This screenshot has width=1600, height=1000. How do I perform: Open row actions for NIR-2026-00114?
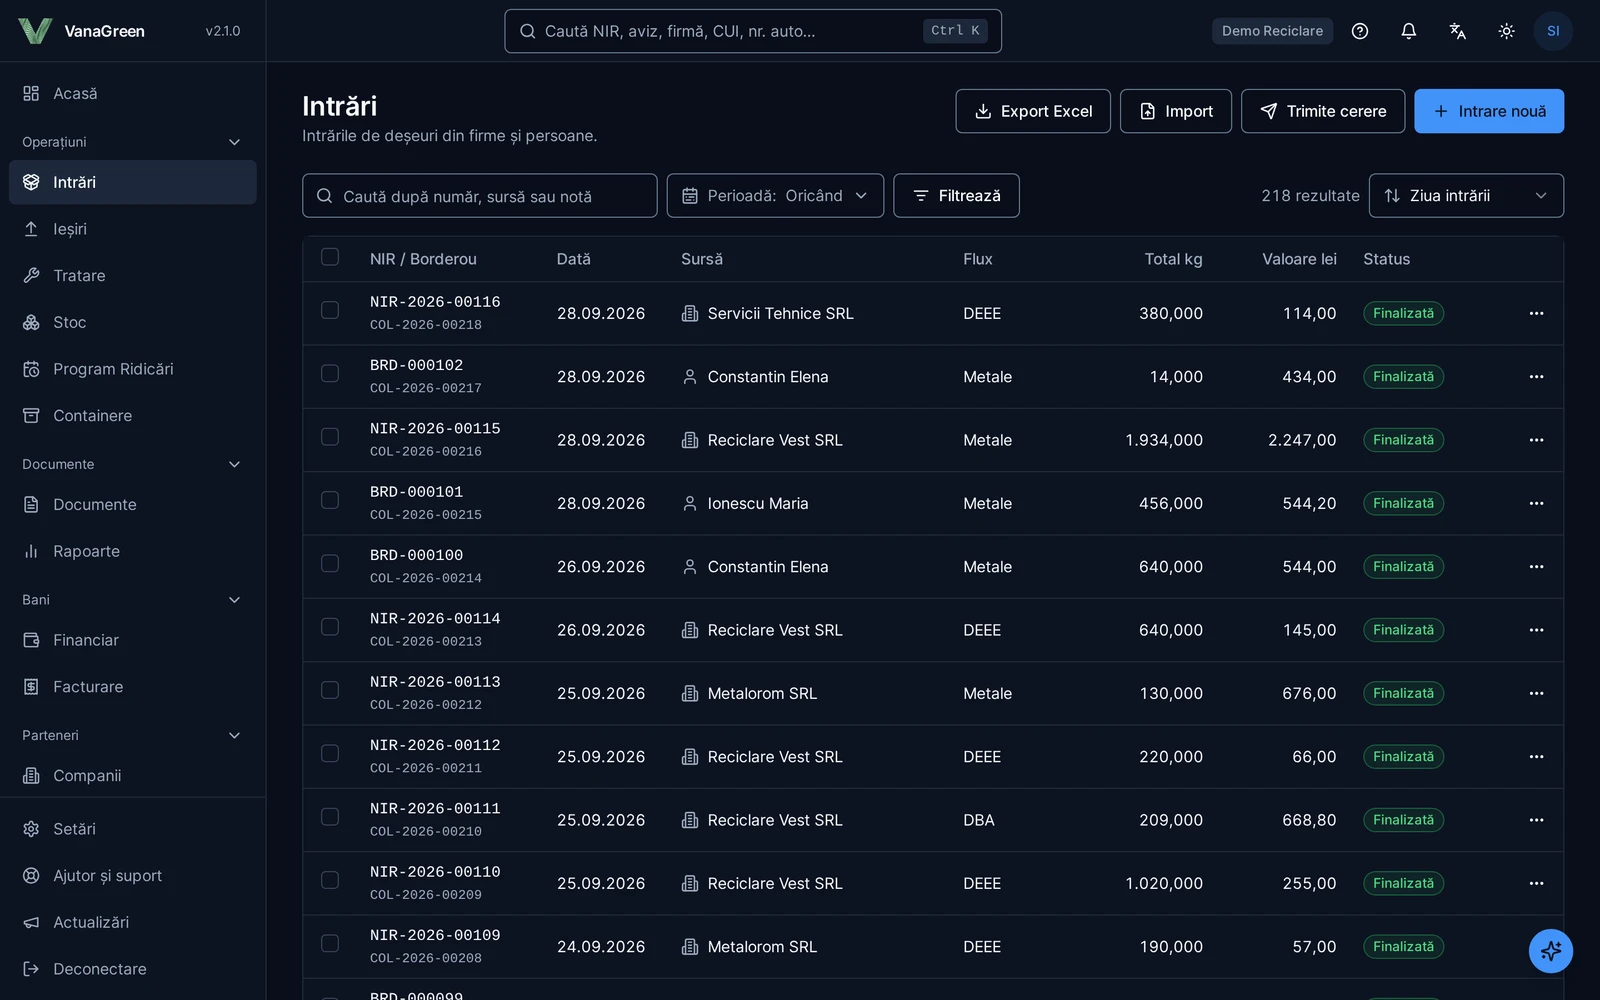click(1536, 630)
